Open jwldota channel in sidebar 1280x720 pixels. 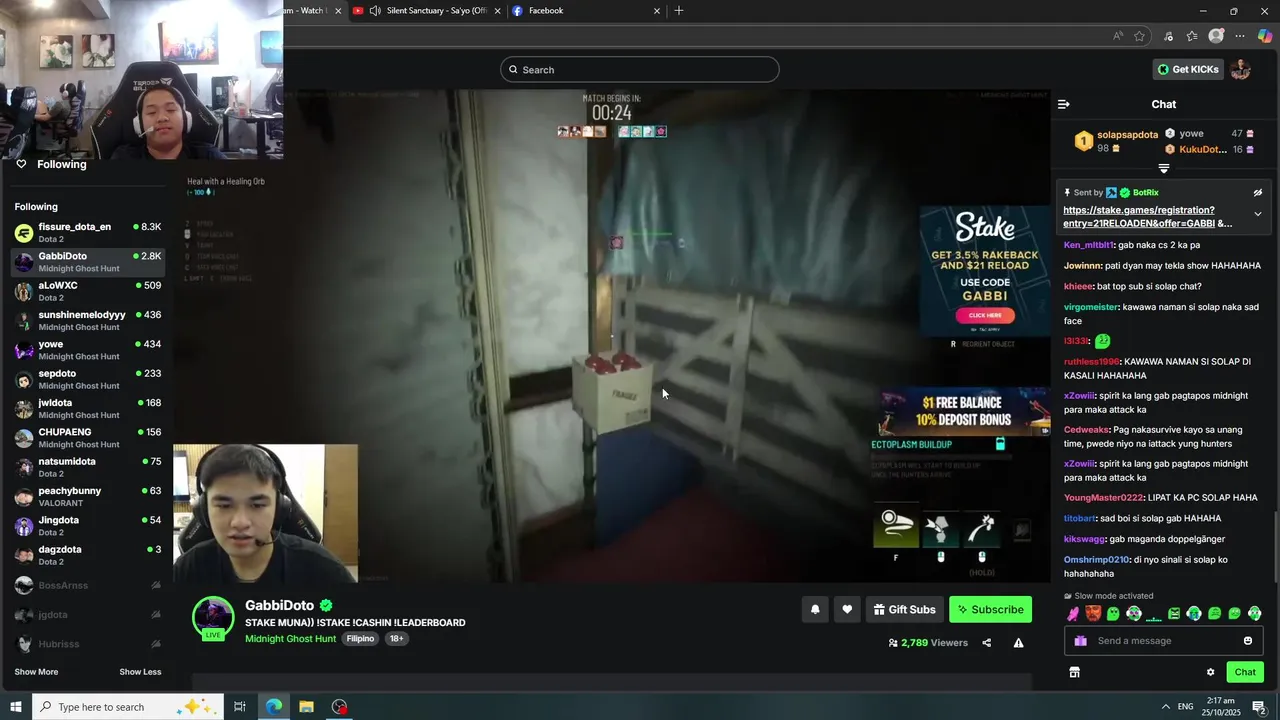pyautogui.click(x=88, y=408)
